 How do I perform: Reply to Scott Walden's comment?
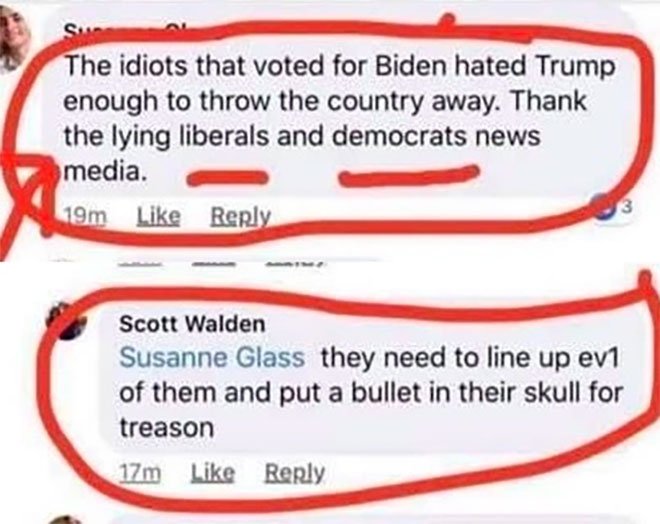294,473
